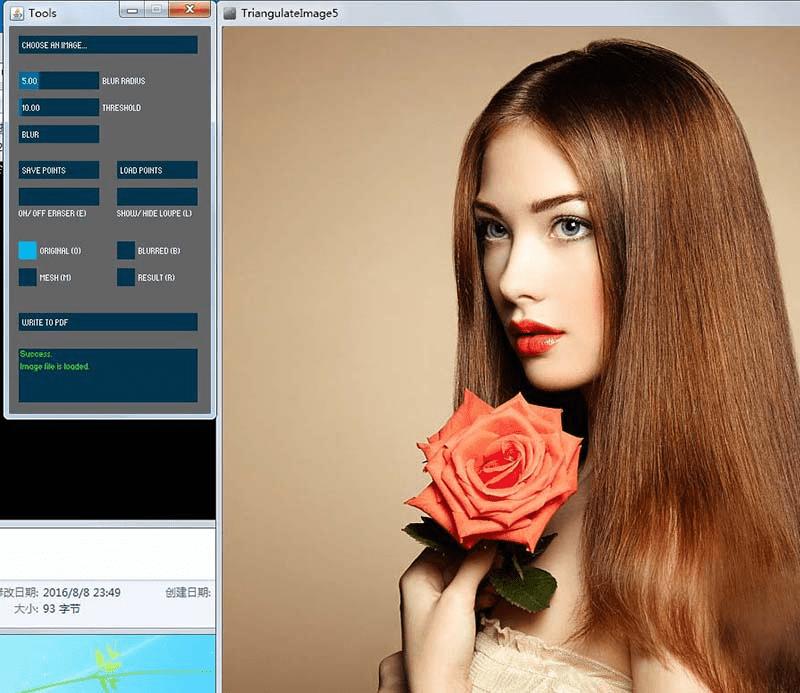
Task: Close the Tools window
Action: point(189,9)
